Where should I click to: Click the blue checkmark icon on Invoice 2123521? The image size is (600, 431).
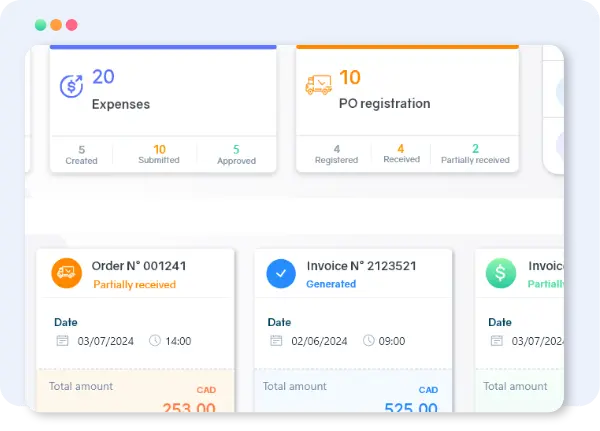281,273
